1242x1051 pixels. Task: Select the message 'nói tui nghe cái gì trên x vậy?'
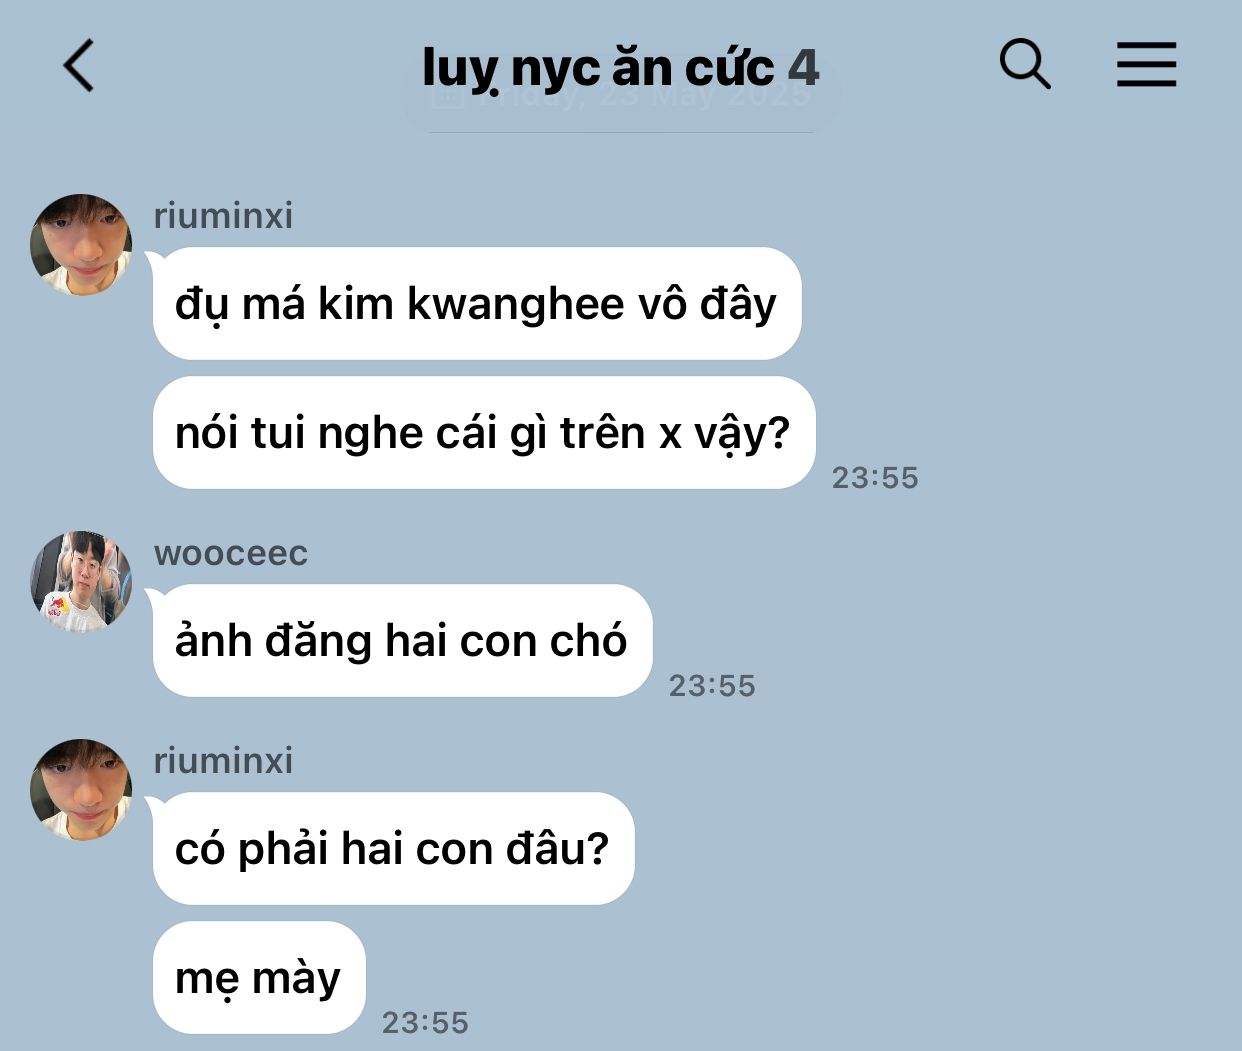click(x=484, y=433)
